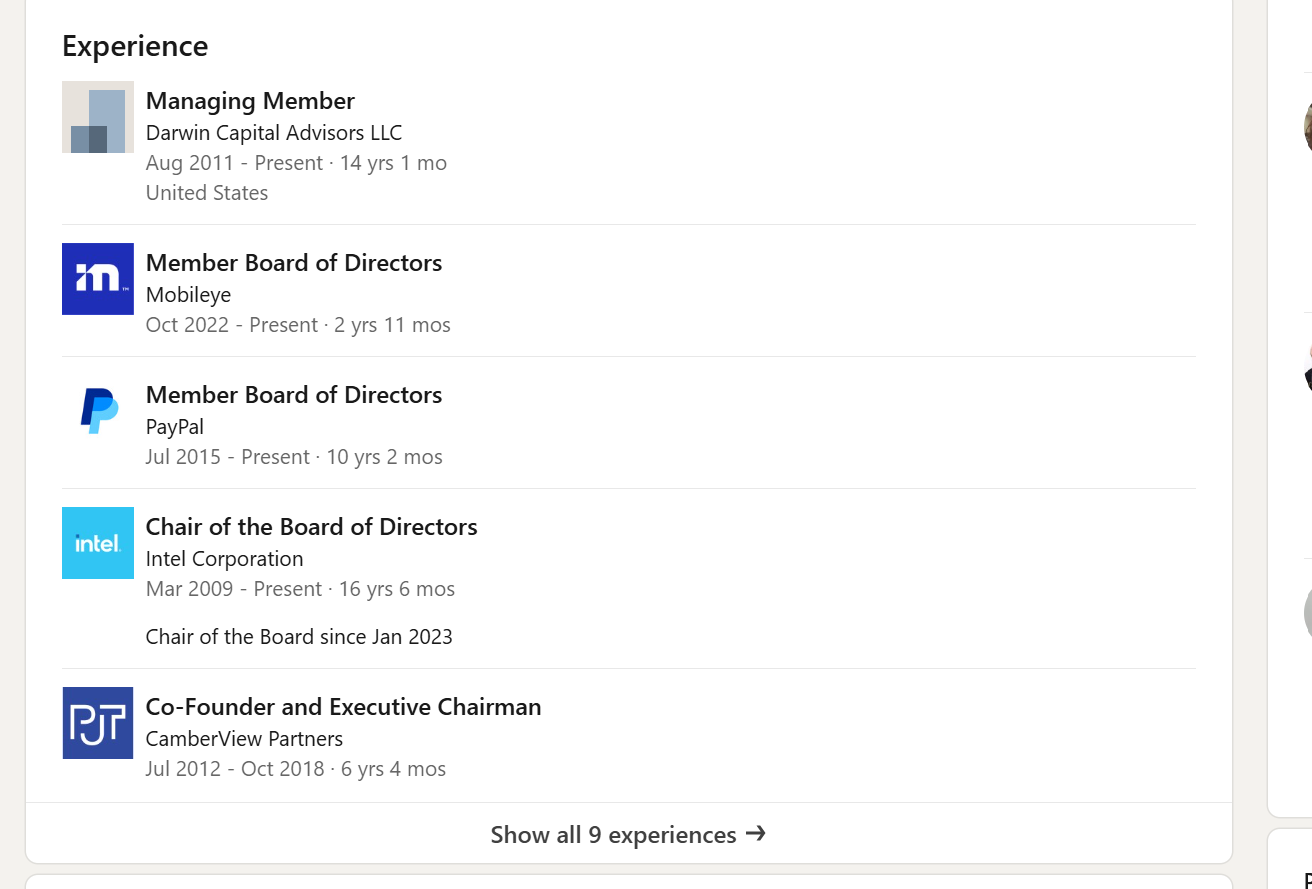1312x889 pixels.
Task: Click the Darwin Capital Advisors LLC company name
Action: click(274, 132)
